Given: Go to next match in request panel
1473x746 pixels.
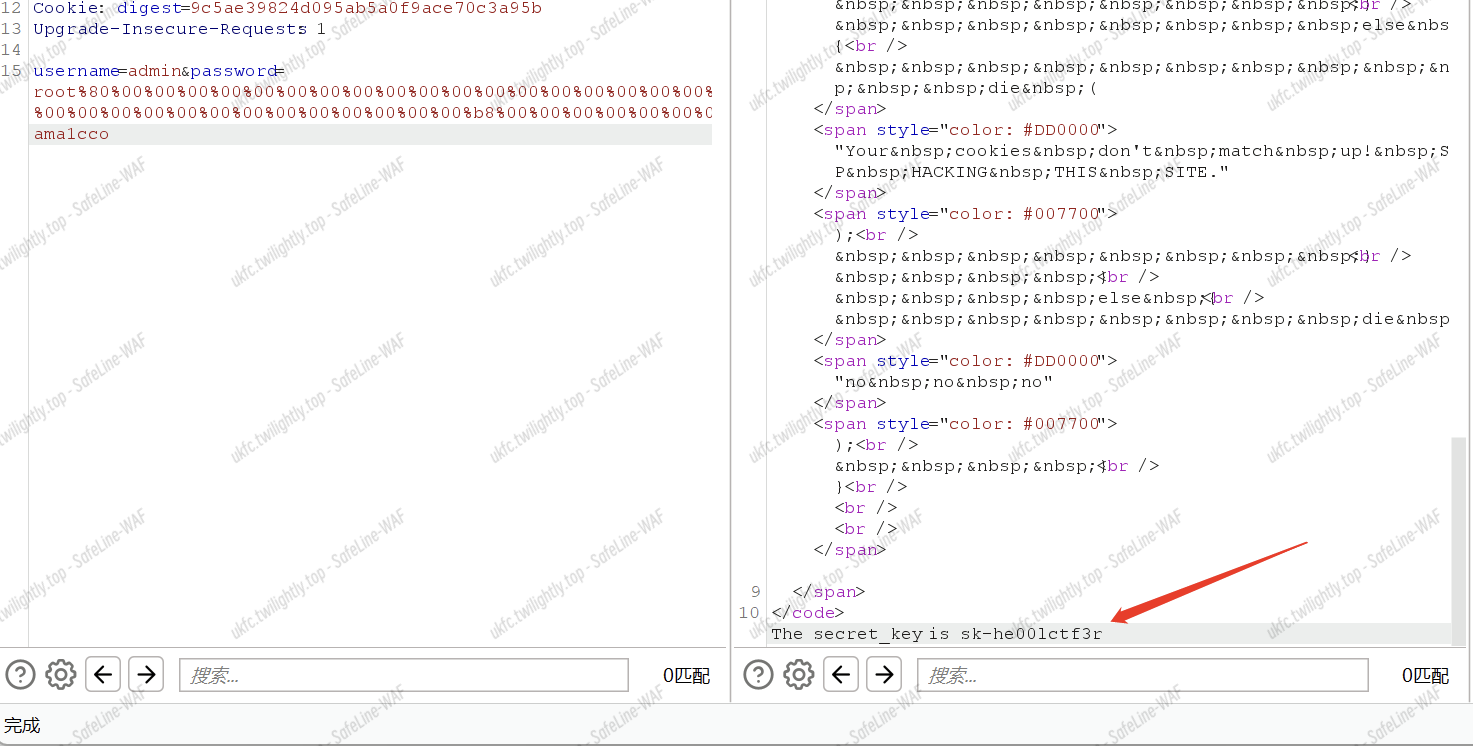Looking at the screenshot, I should [x=146, y=675].
